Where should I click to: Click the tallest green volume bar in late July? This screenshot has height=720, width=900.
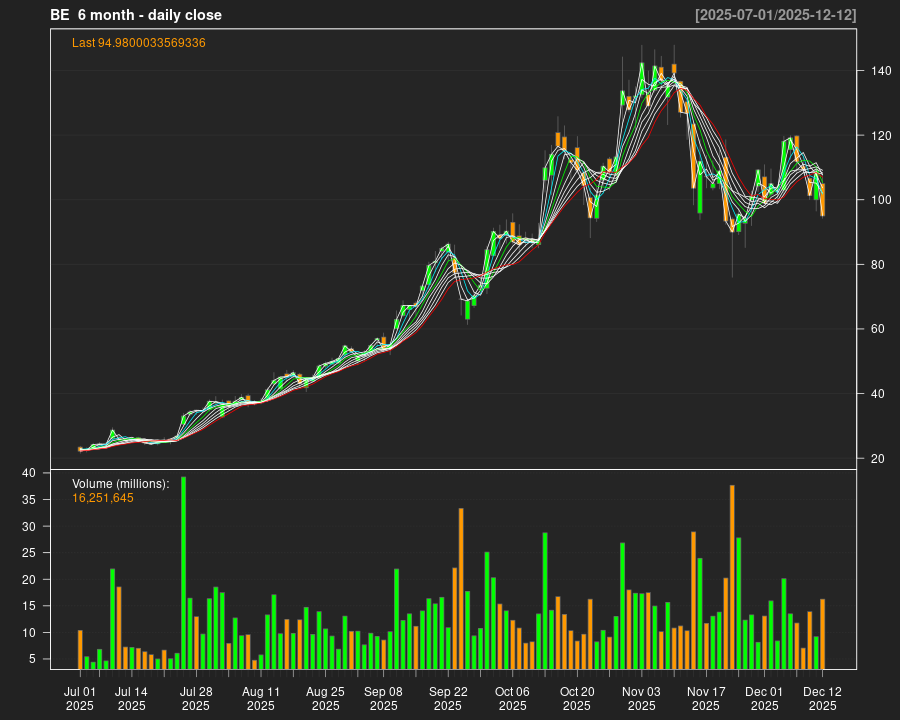click(183, 572)
